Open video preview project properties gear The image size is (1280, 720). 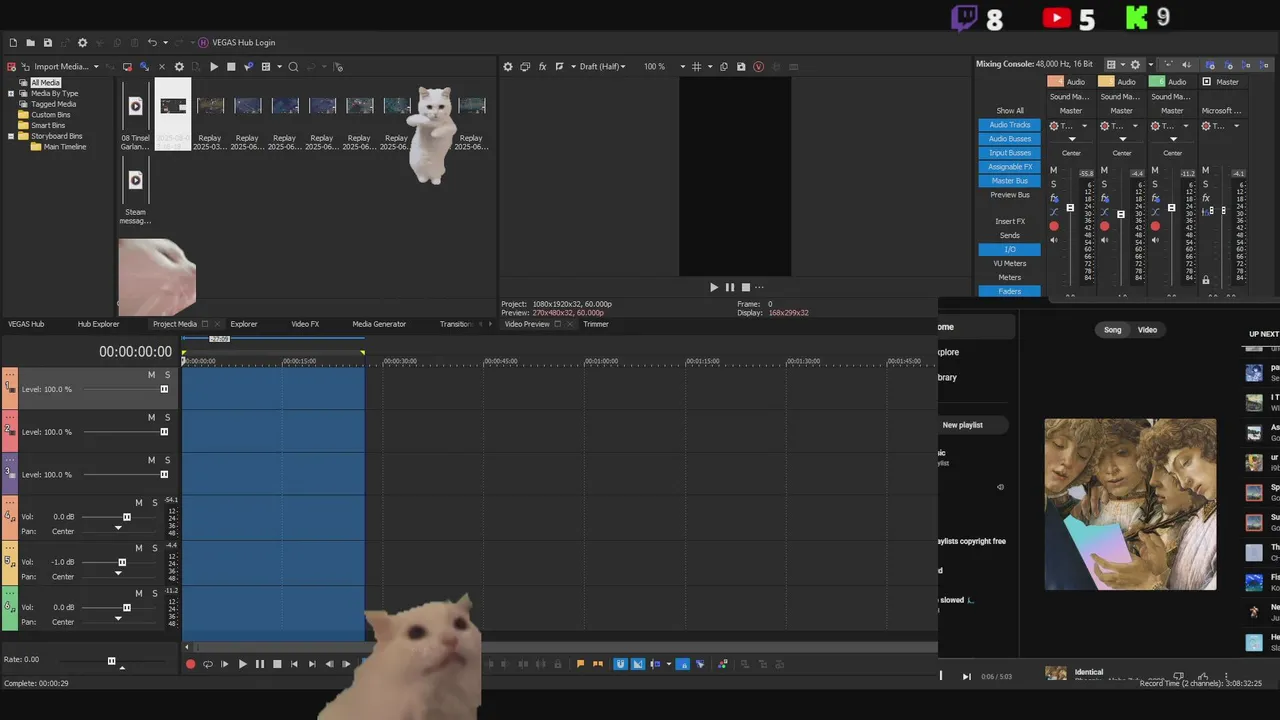(x=508, y=67)
